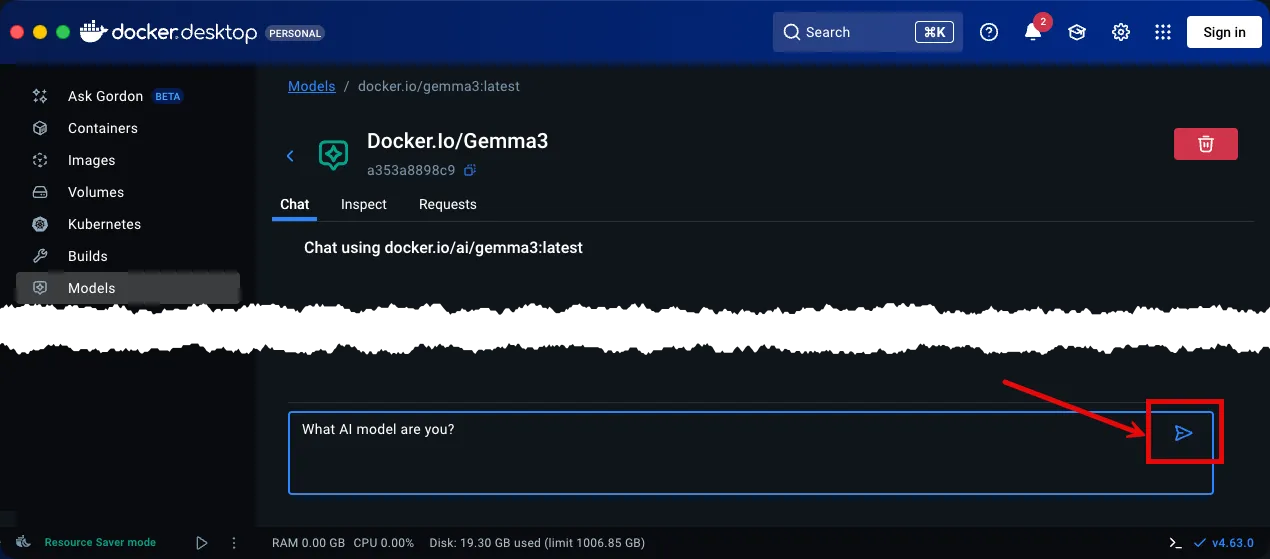Open the apps grid menu
The image size is (1270, 559).
(x=1163, y=32)
